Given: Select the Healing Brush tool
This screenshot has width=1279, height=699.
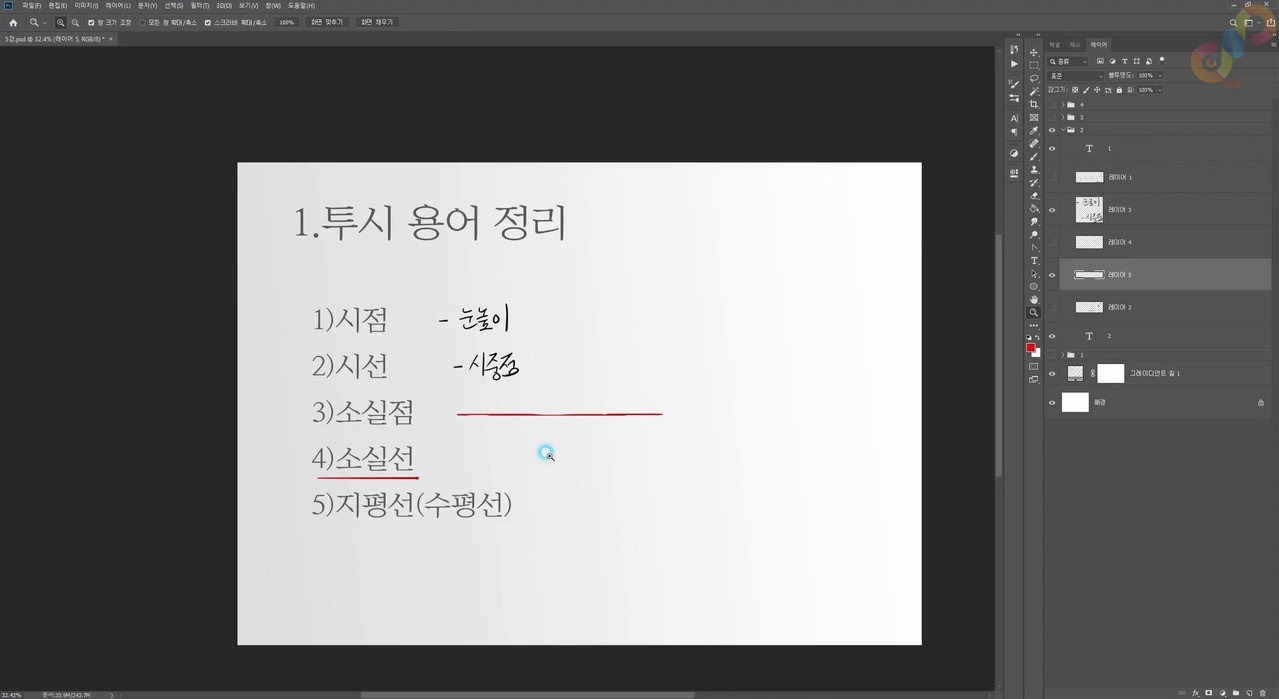Looking at the screenshot, I should click(1034, 143).
